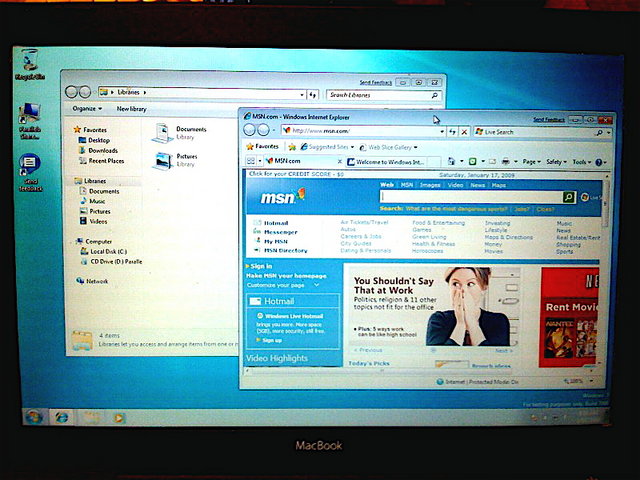Select the Images search tab on MSN
Viewport: 640px width, 480px height.
[430, 185]
